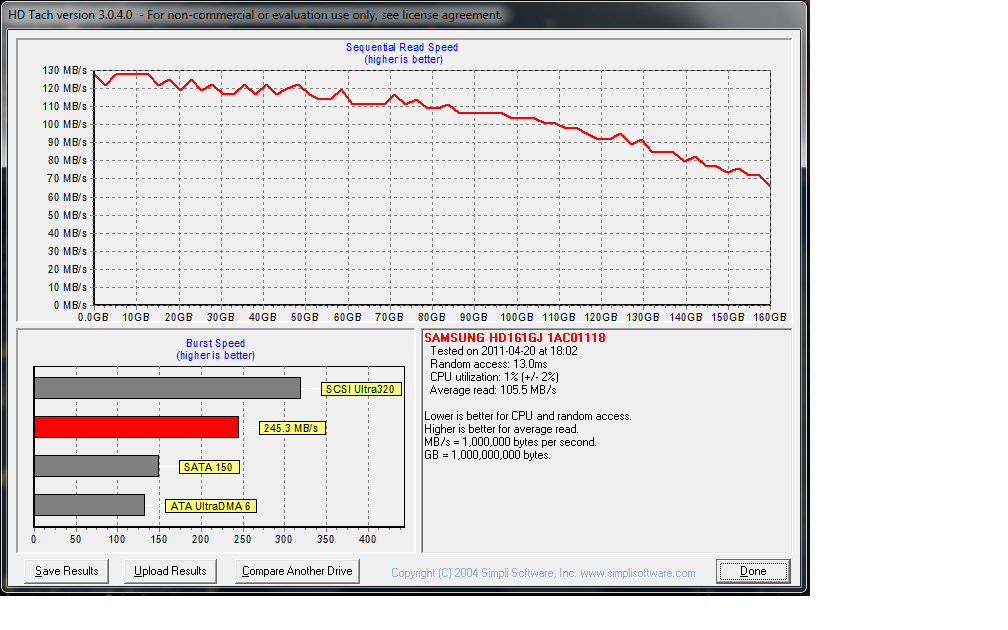Select the SATA 150 yellow label
The image size is (1008, 630).
[210, 467]
